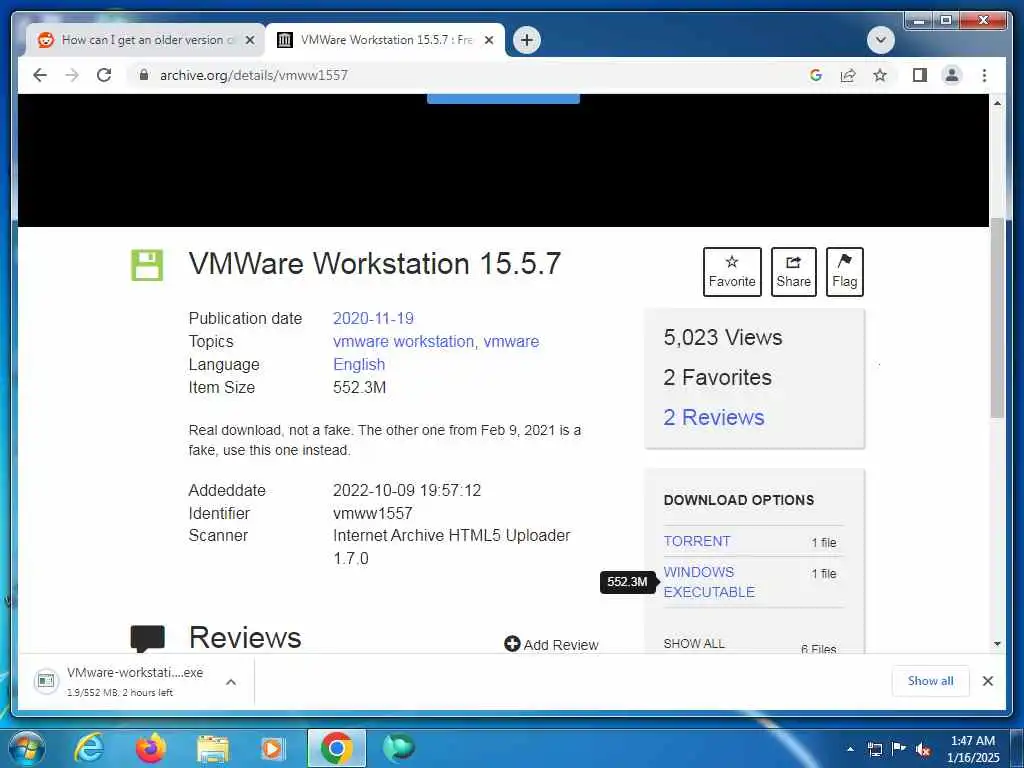Click the 'VMWare Workstation 15.5.7' title heading
Viewport: 1024px width, 768px height.
pos(375,264)
